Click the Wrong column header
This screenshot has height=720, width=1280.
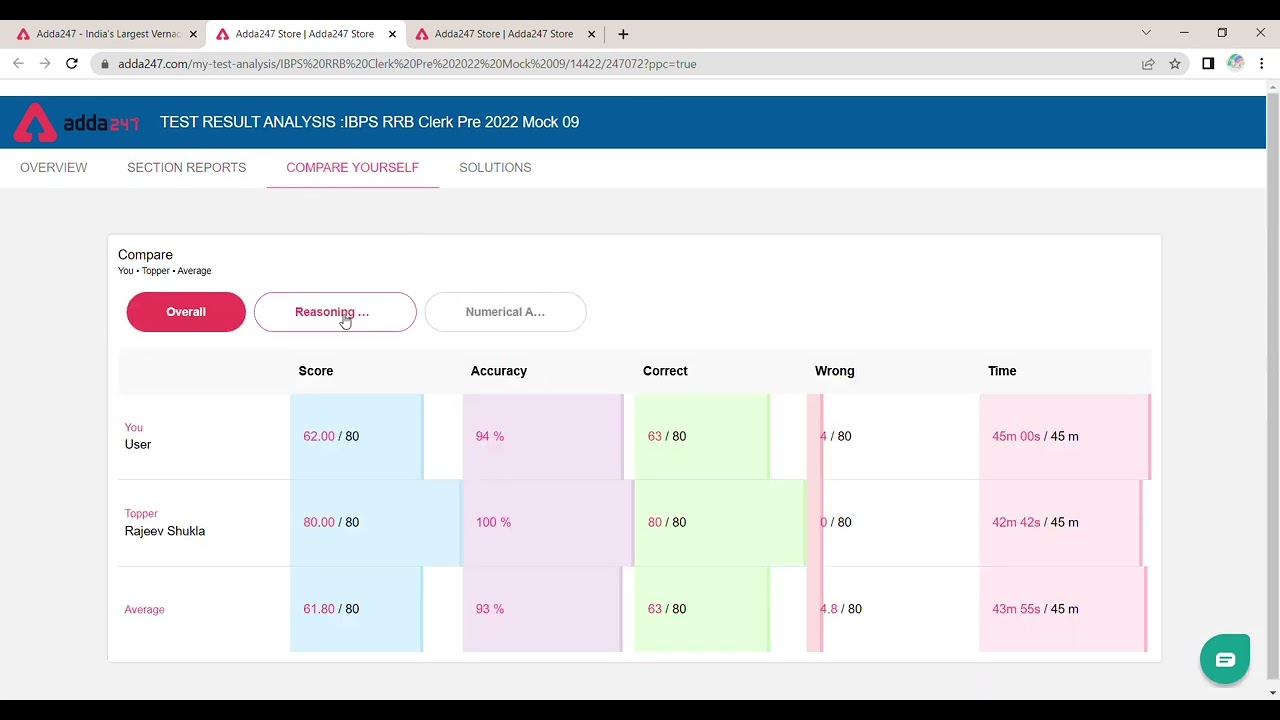[835, 371]
